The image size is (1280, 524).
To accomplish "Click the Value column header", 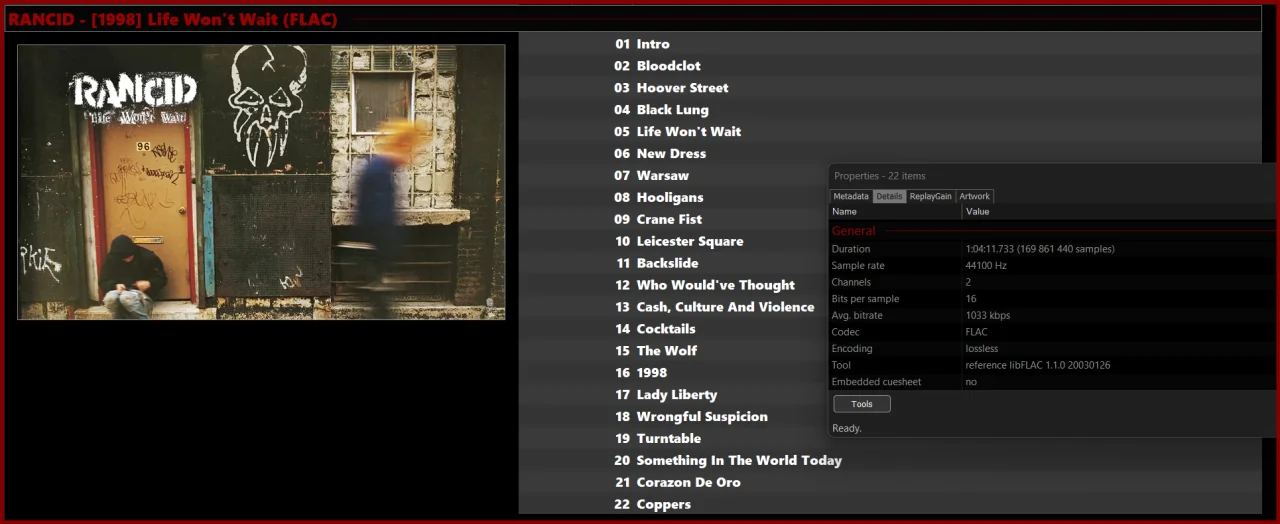I will click(x=1120, y=211).
